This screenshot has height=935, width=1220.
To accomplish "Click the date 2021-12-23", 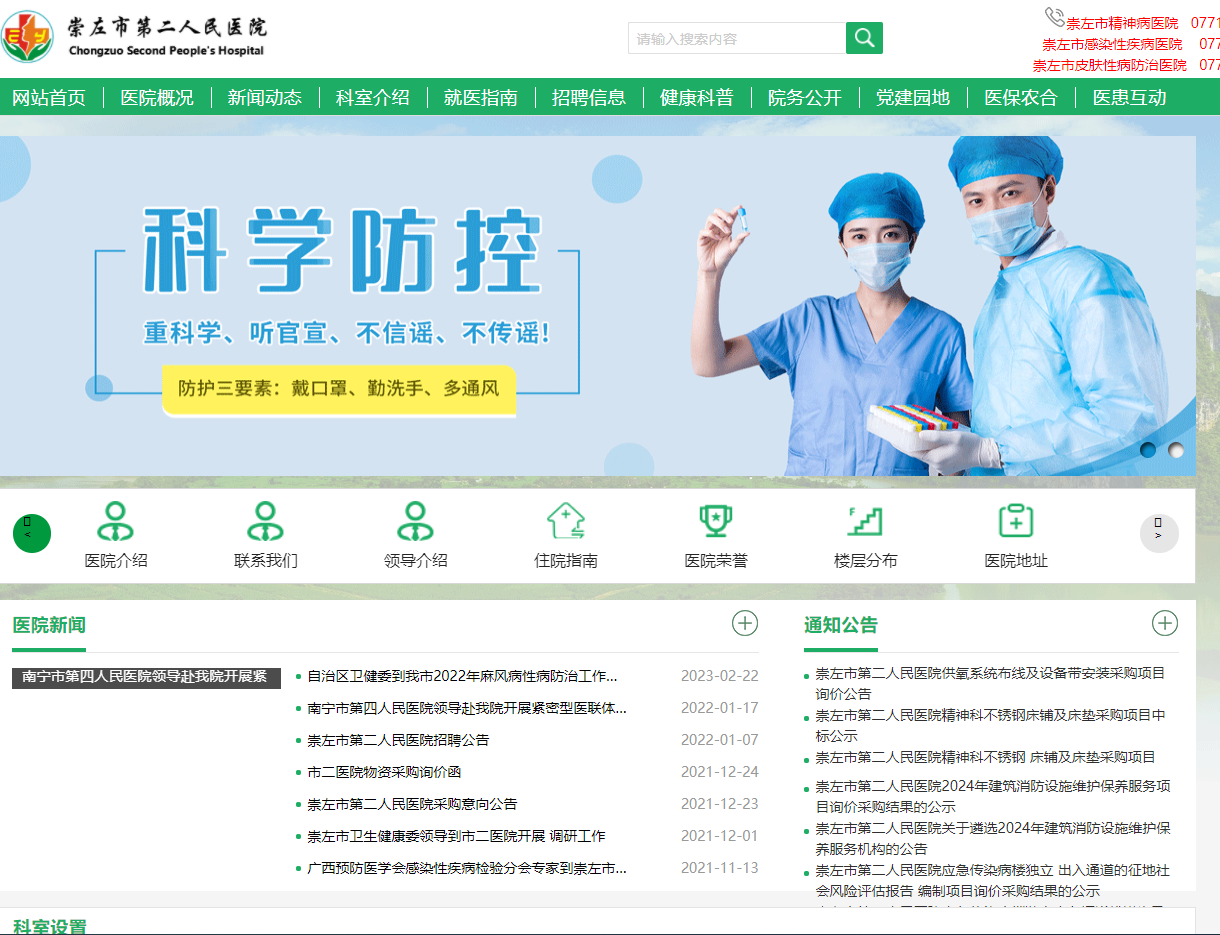I will [720, 804].
